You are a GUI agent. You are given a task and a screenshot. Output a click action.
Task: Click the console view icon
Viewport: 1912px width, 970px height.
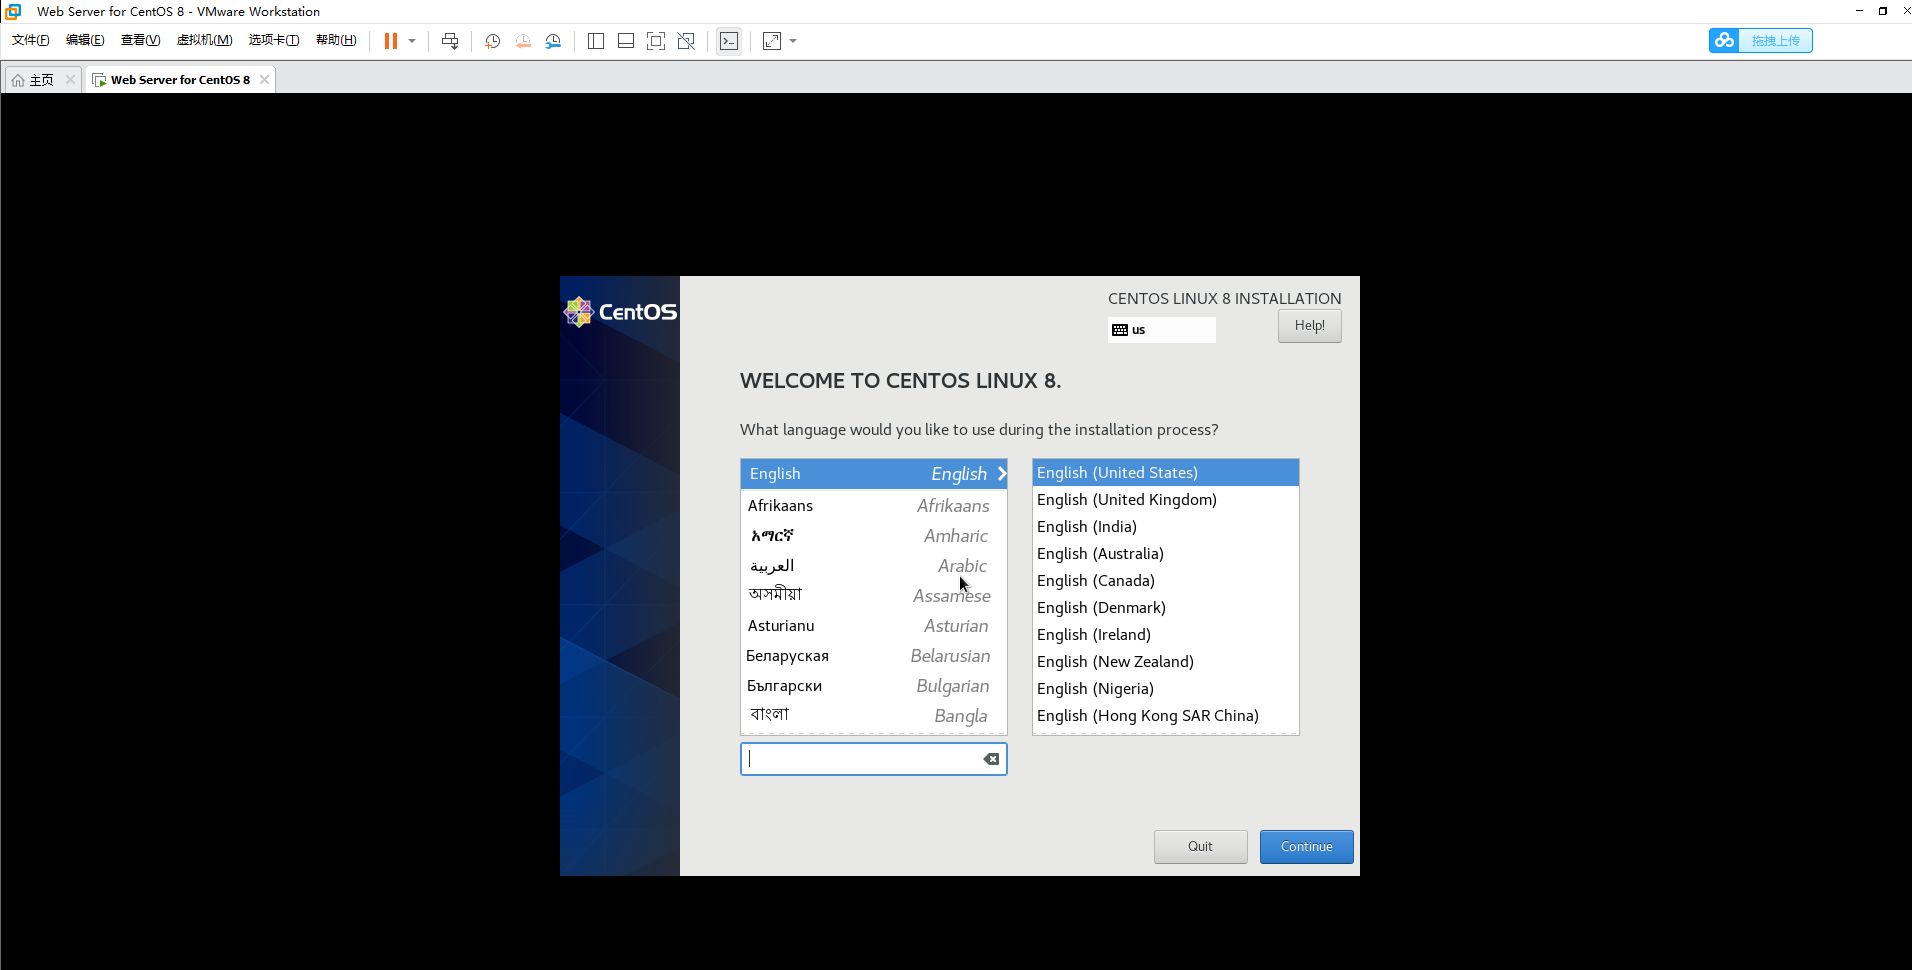tap(729, 41)
